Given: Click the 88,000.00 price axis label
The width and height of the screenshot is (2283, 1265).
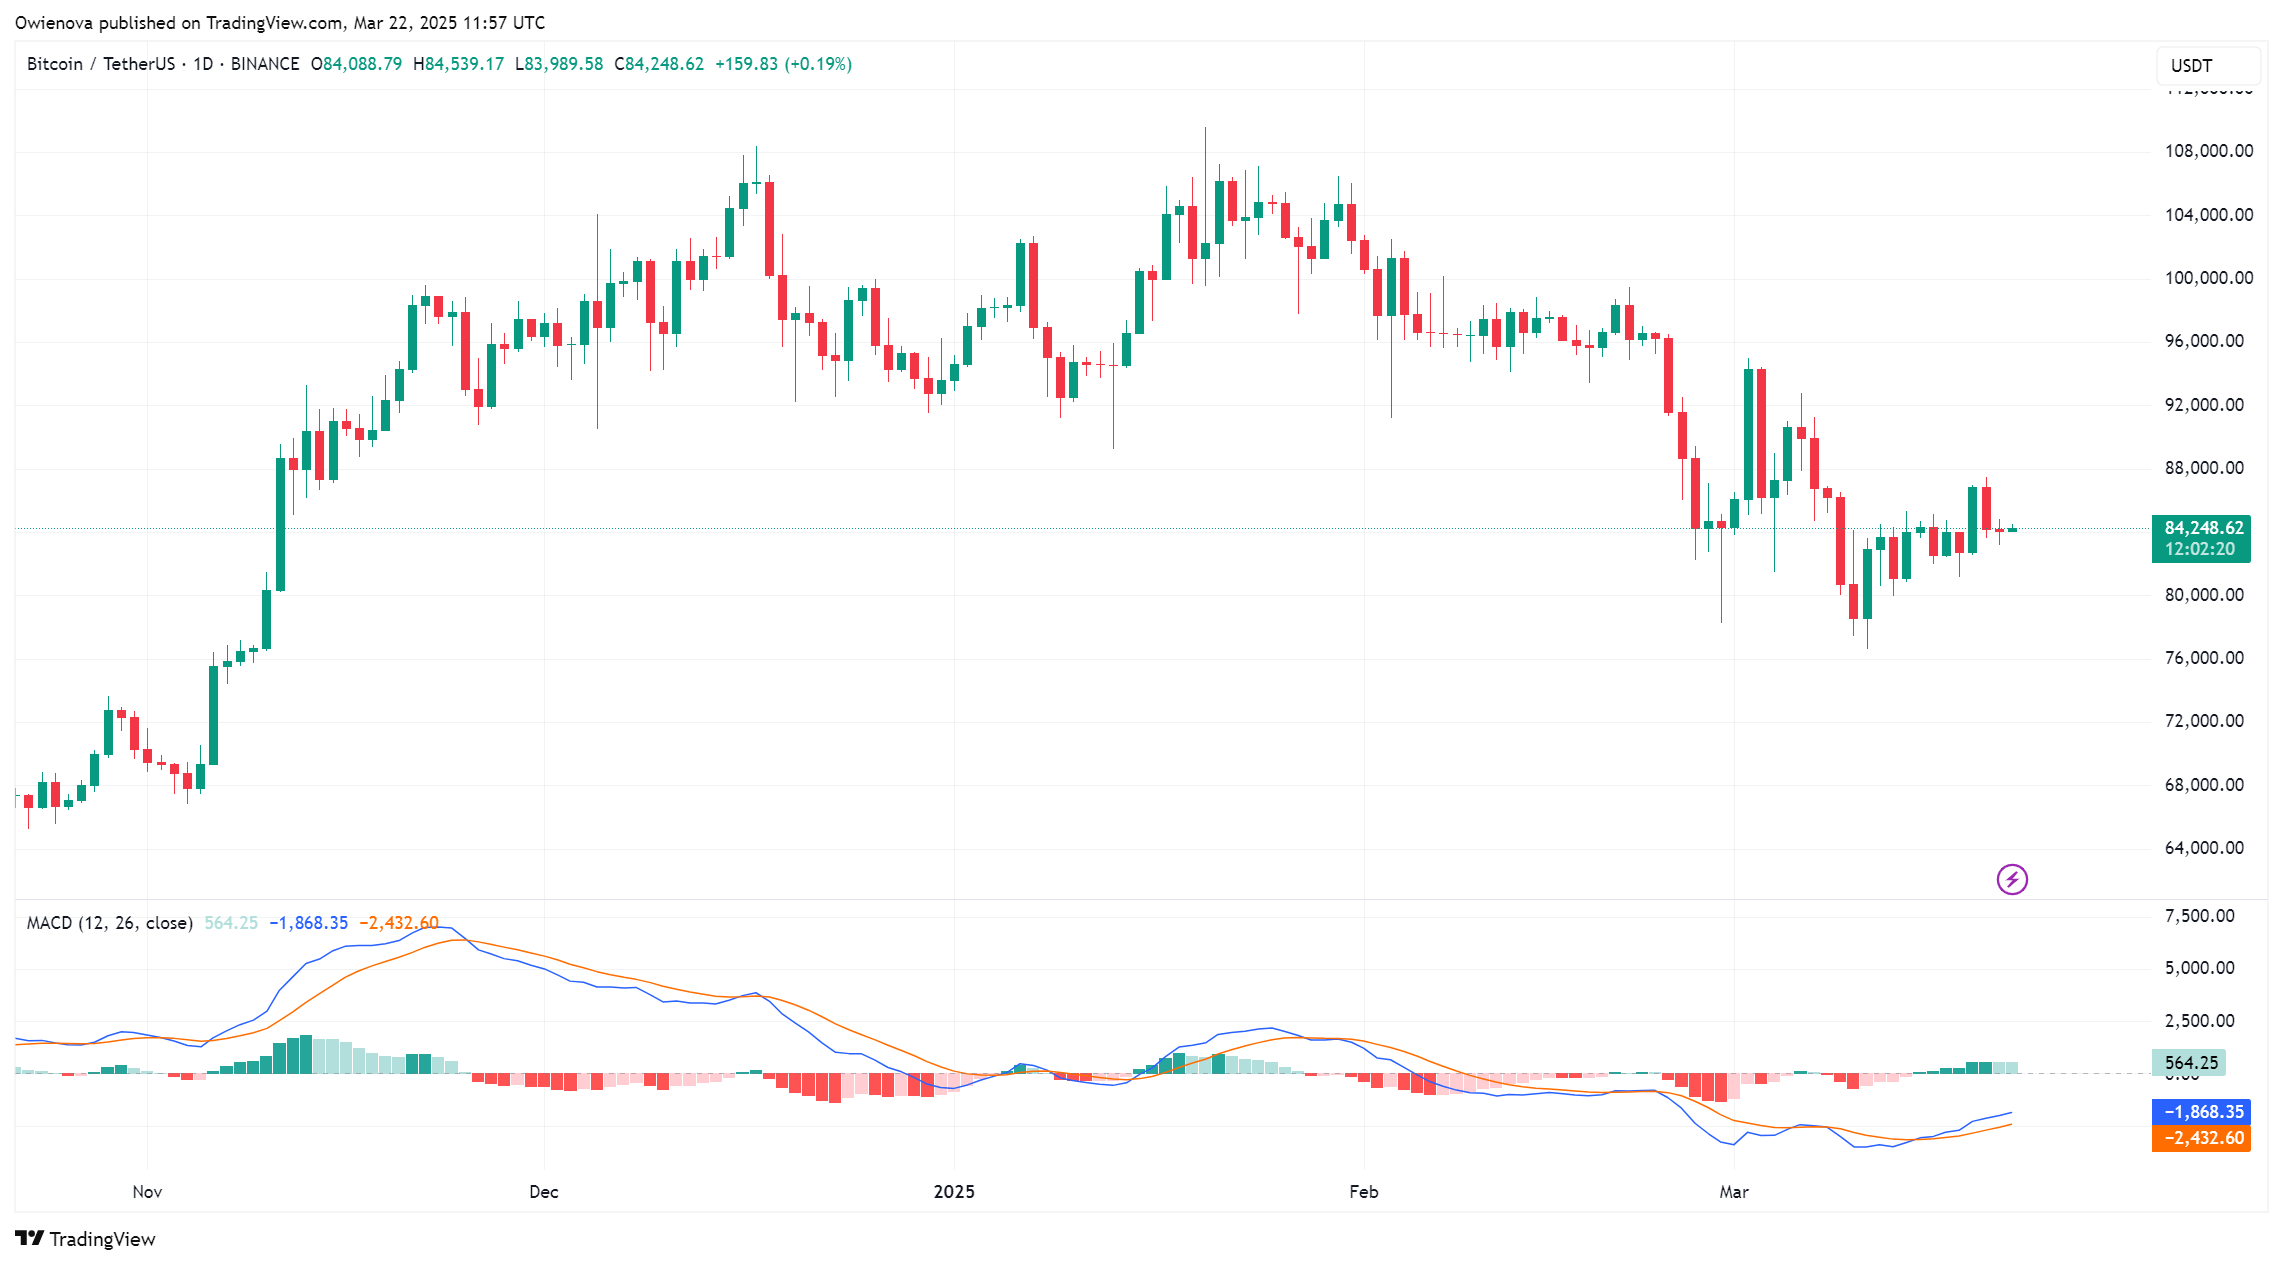Looking at the screenshot, I should pos(2204,468).
